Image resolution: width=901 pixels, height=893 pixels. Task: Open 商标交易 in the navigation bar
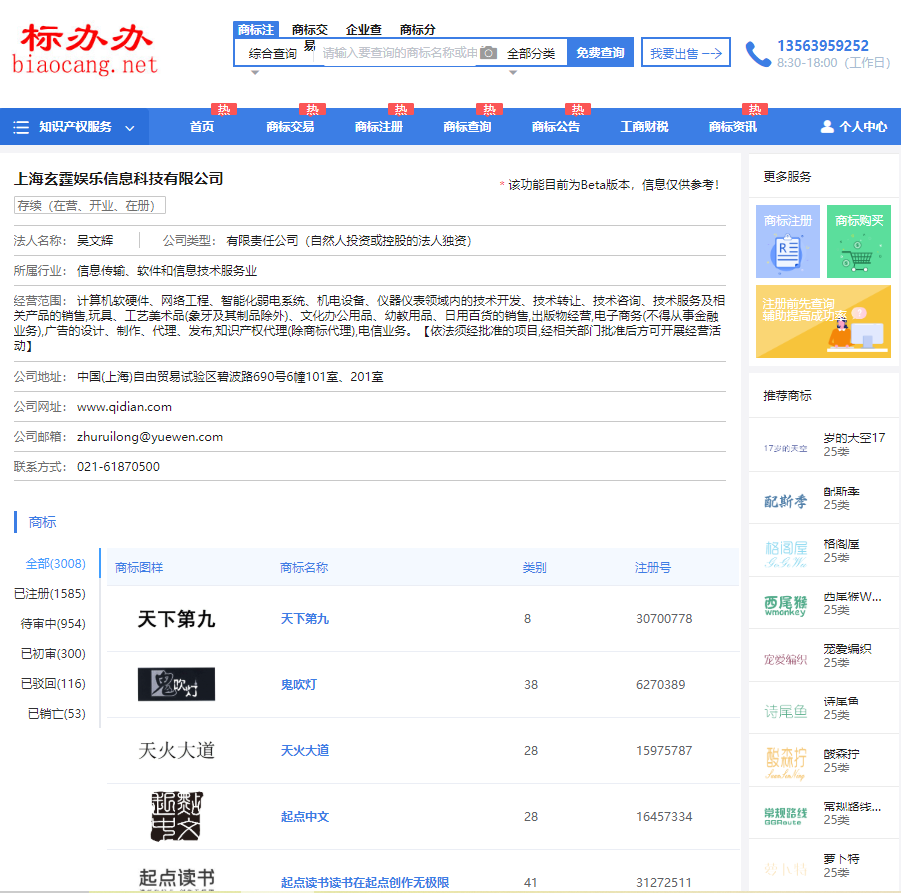tap(290, 126)
